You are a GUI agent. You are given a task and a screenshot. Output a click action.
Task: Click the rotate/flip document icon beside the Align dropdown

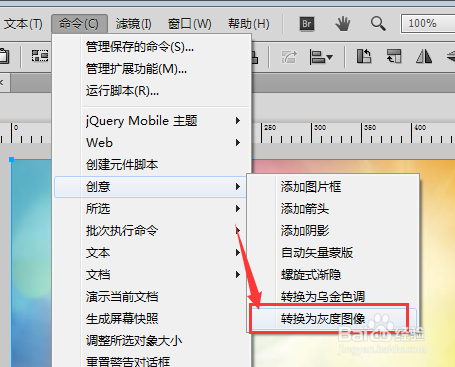coord(364,56)
